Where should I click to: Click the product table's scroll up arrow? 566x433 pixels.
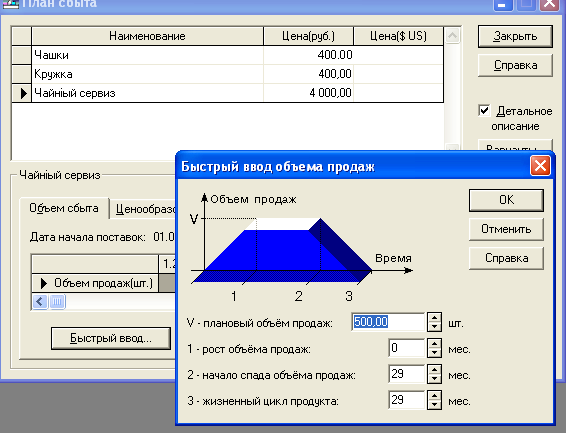coord(452,35)
